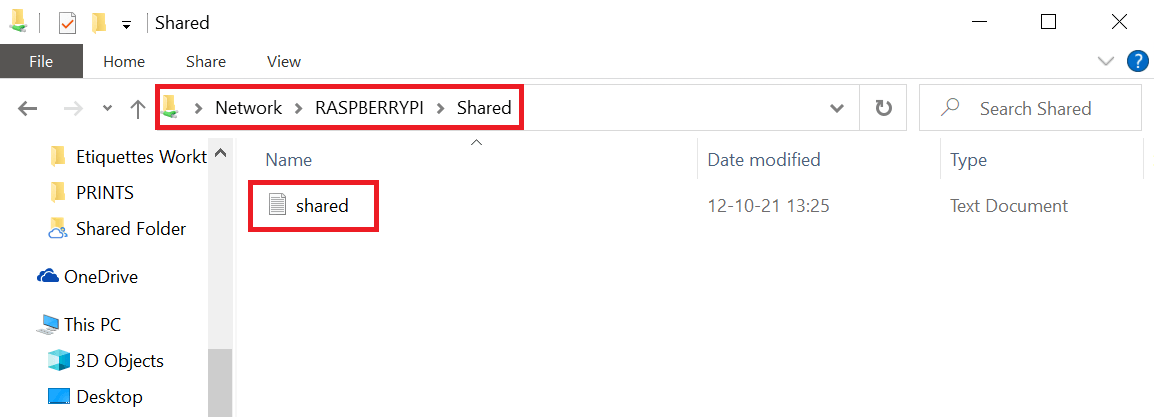
Task: Go up one level with up arrow
Action: click(x=138, y=109)
